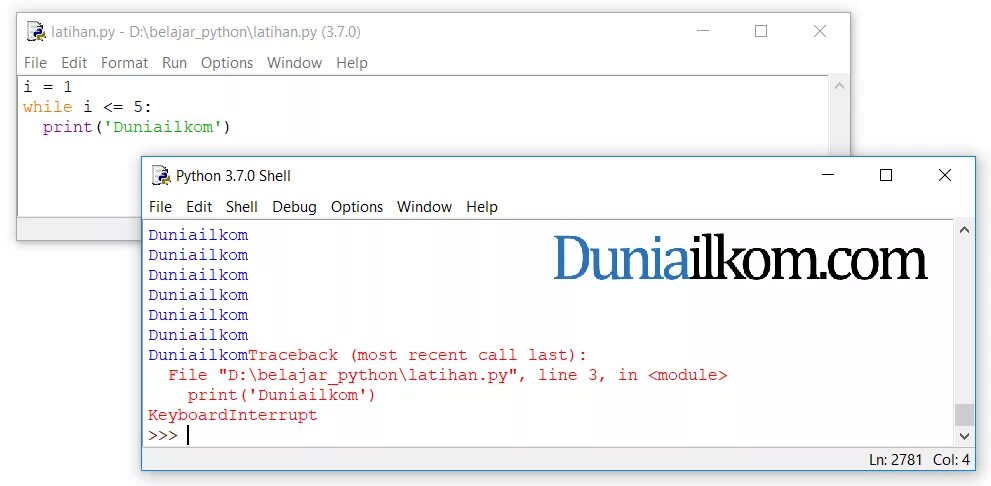Close the latihan.py editor window
Screen dimensions: 991x486
click(x=820, y=31)
